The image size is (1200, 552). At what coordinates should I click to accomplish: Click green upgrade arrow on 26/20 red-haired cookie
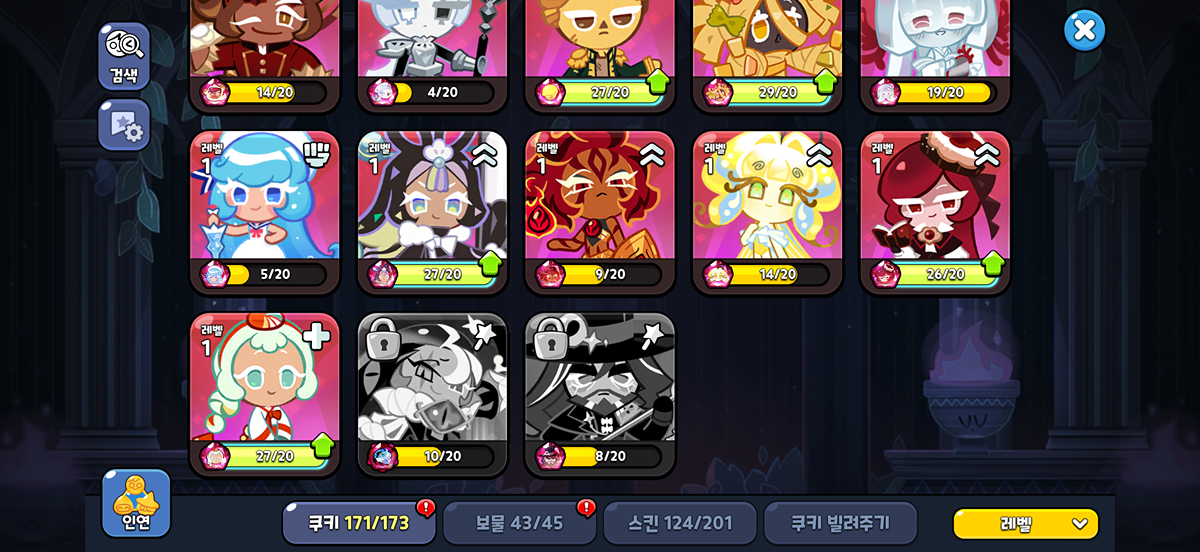[993, 264]
